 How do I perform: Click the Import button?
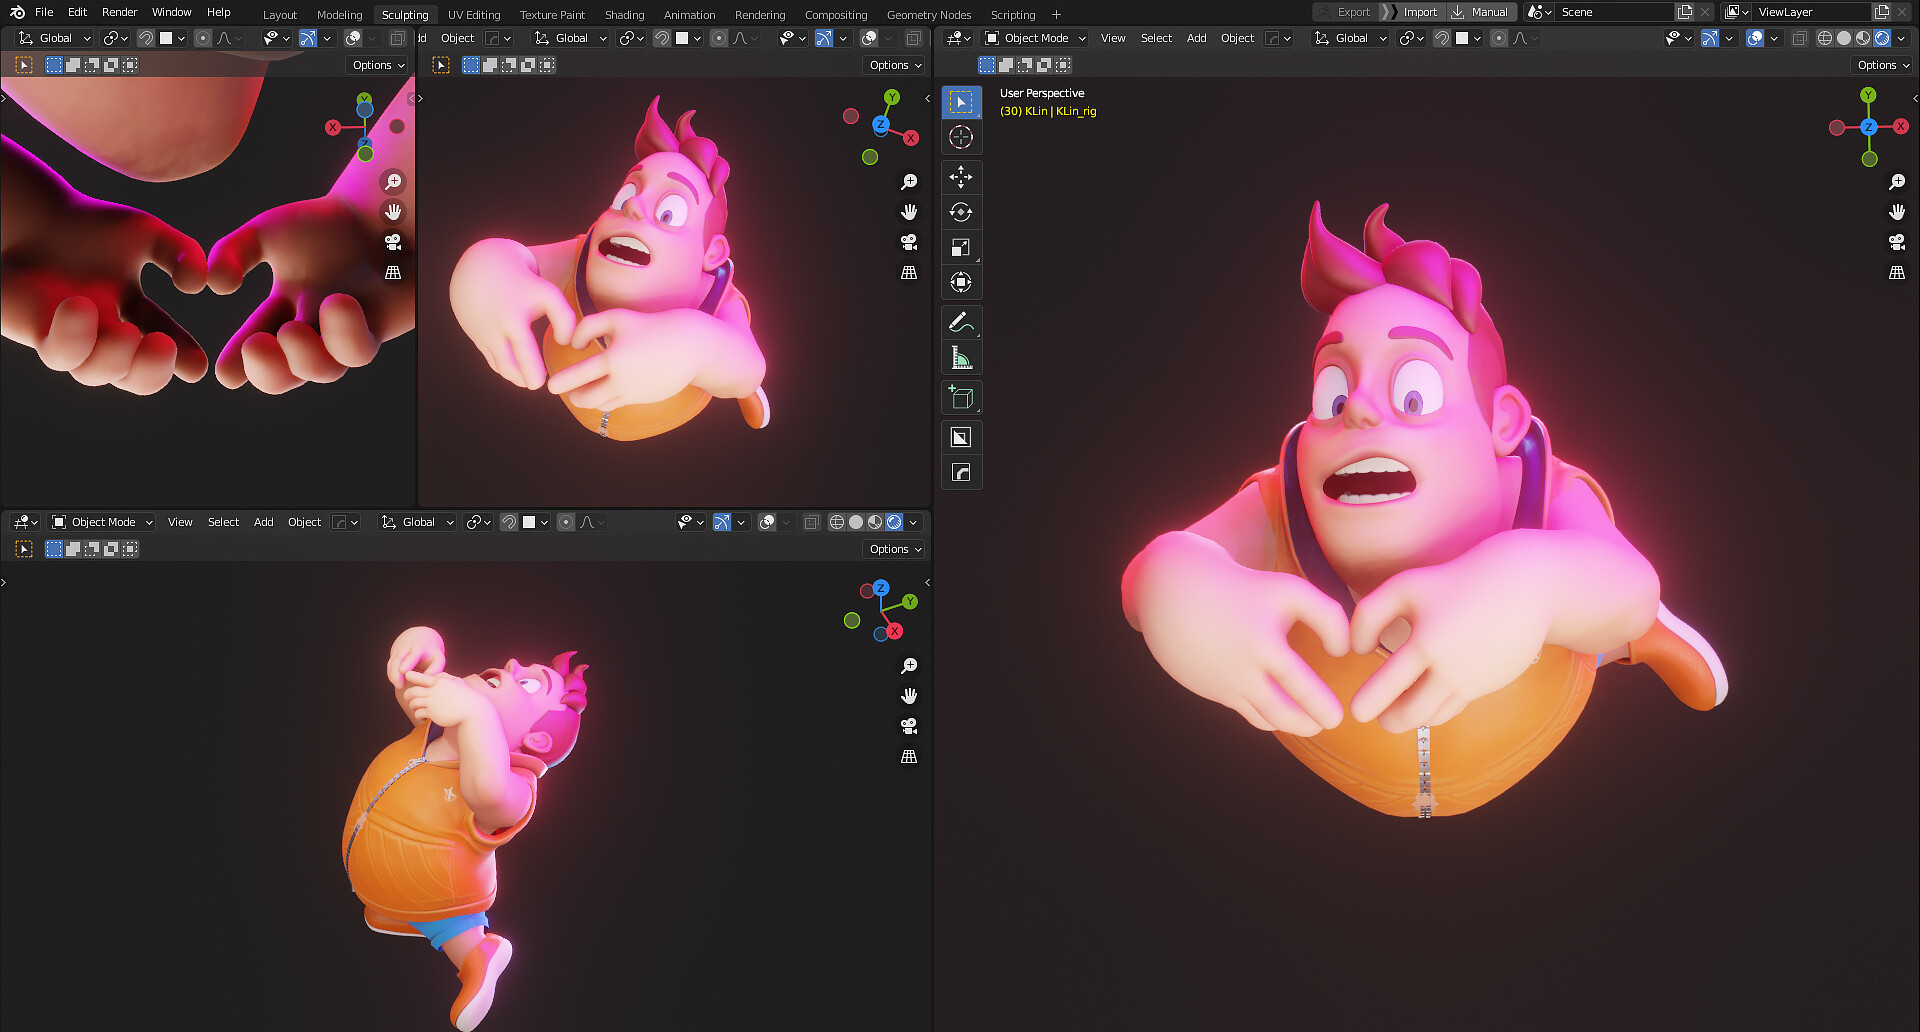[1419, 11]
